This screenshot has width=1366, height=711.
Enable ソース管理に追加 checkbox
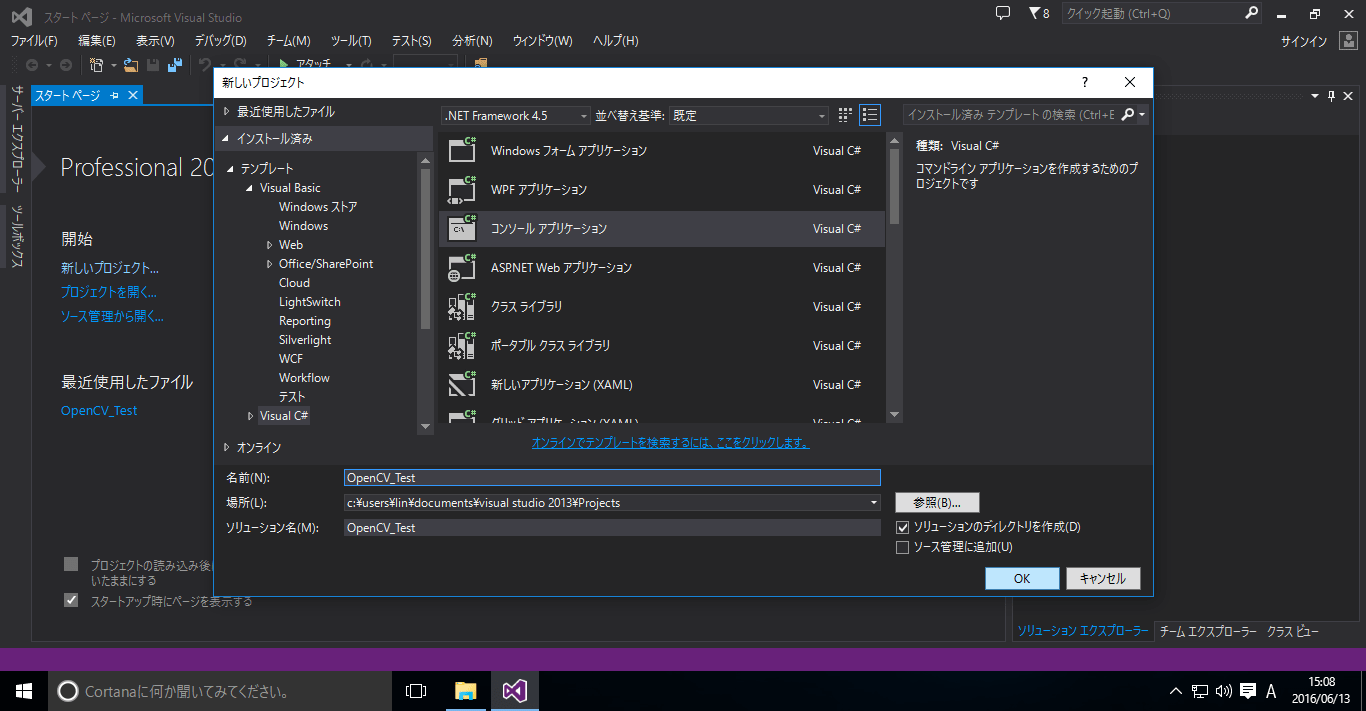[903, 547]
